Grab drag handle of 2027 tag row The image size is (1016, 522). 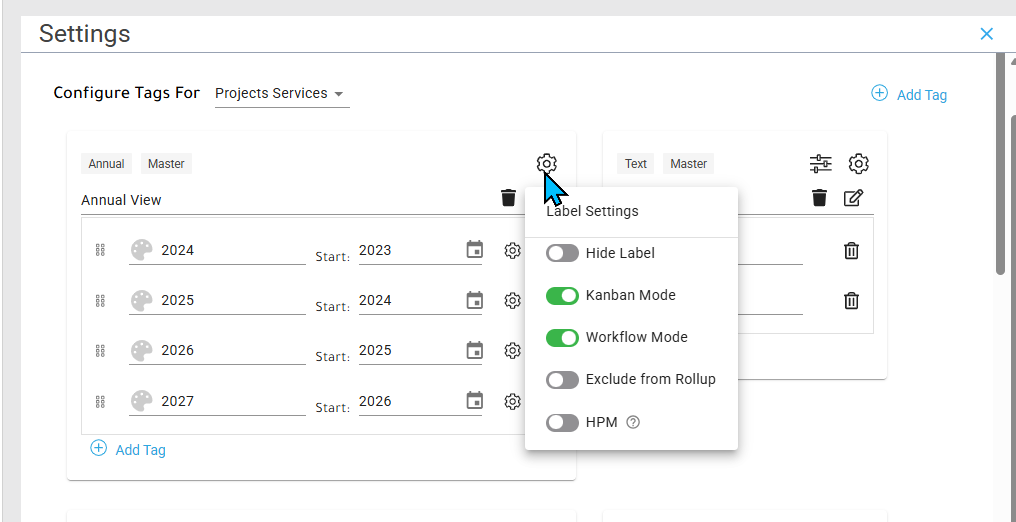coord(100,402)
